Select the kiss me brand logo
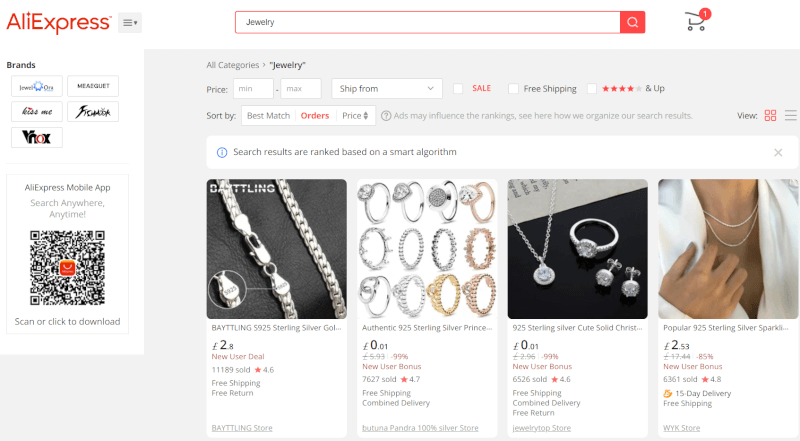Image resolution: width=800 pixels, height=441 pixels. 37,112
